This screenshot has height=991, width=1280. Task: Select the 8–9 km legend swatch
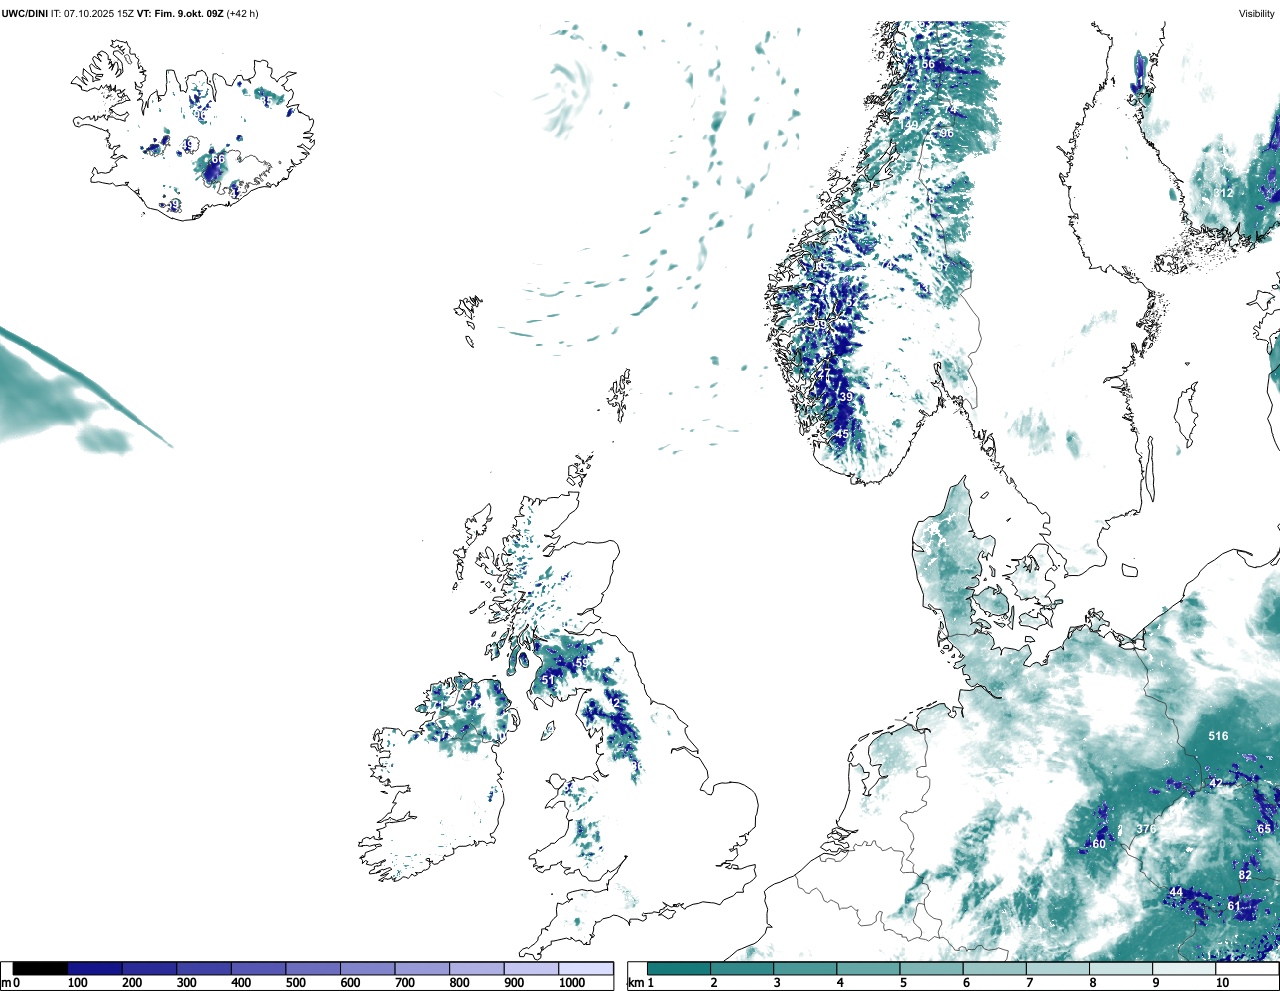pos(1121,969)
